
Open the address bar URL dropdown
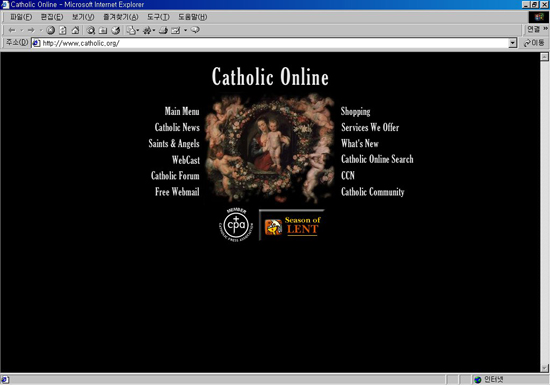(513, 43)
